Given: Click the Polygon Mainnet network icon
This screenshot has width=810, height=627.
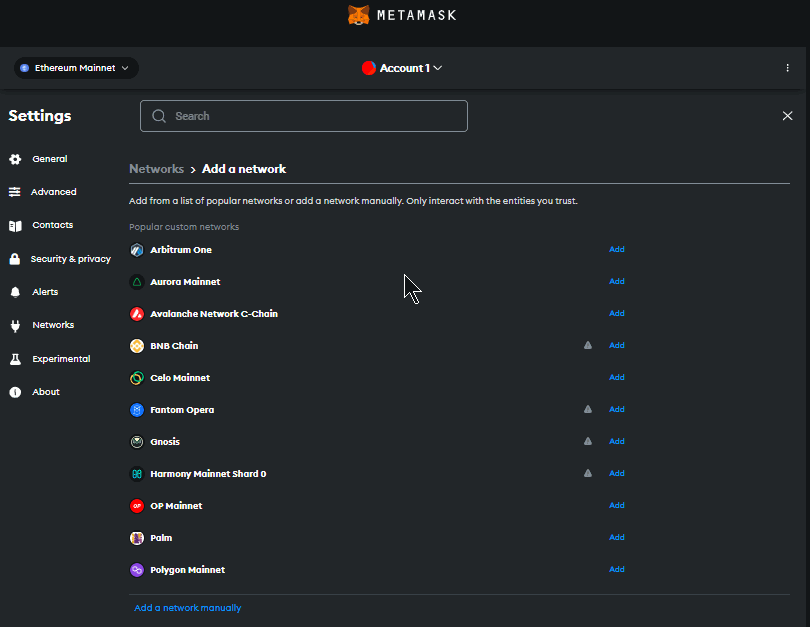Looking at the screenshot, I should [137, 570].
